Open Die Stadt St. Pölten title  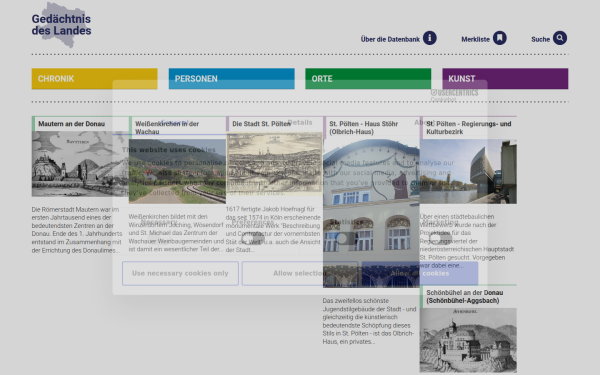(261, 124)
